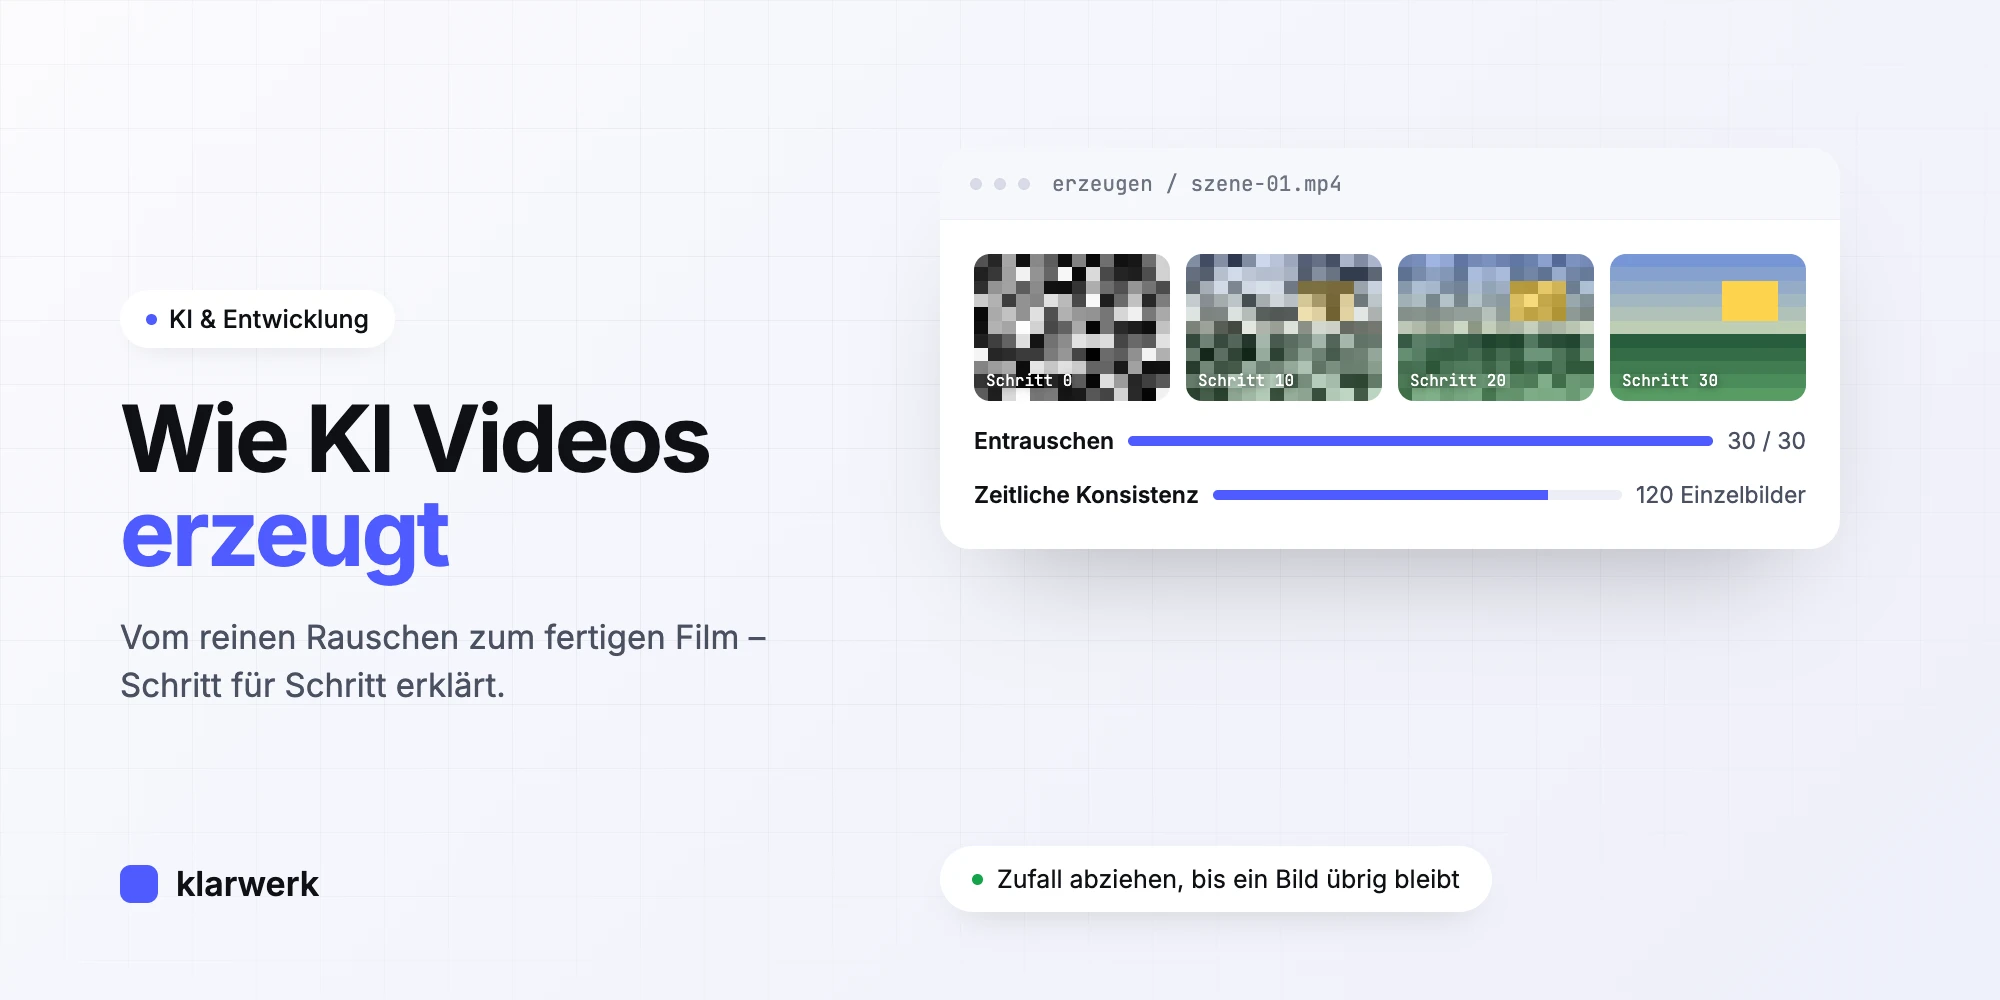
Task: Click the headline Wie KI Videos
Action: pyautogui.click(x=415, y=440)
